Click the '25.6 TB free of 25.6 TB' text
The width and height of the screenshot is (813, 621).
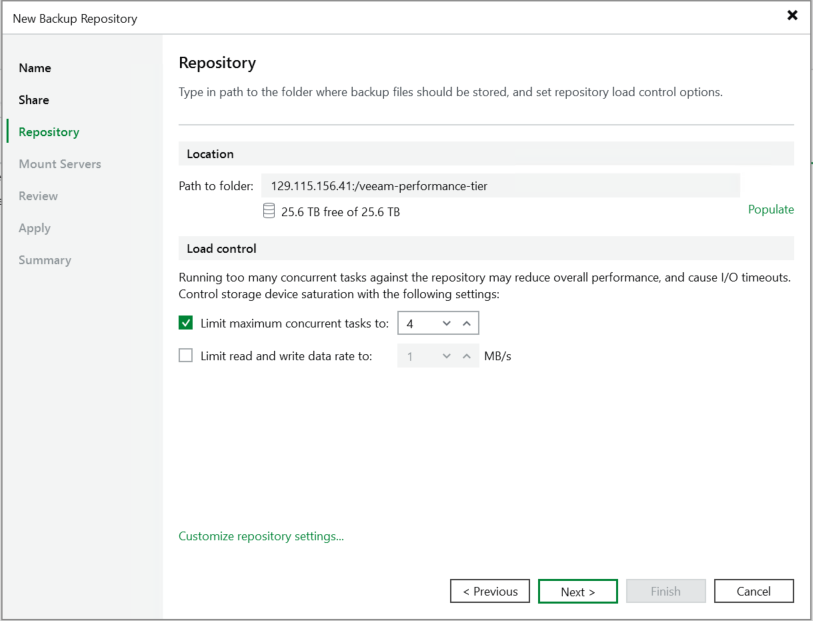341,211
